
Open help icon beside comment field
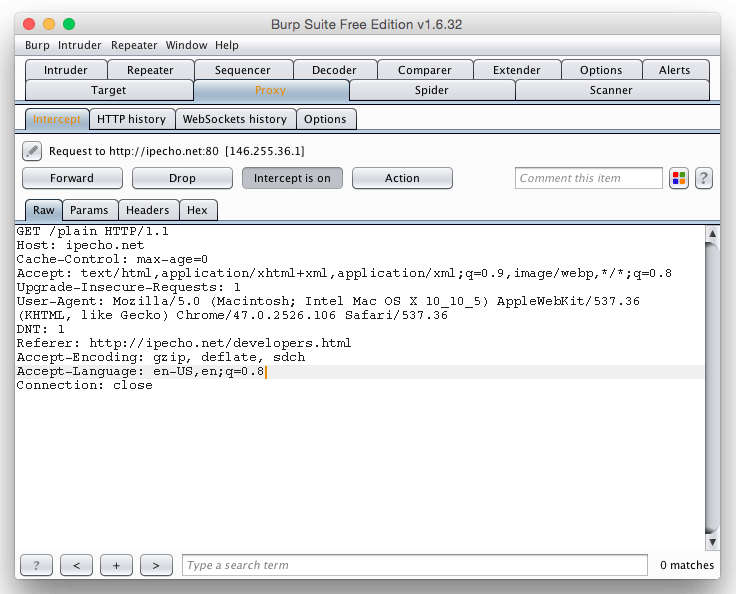[703, 178]
